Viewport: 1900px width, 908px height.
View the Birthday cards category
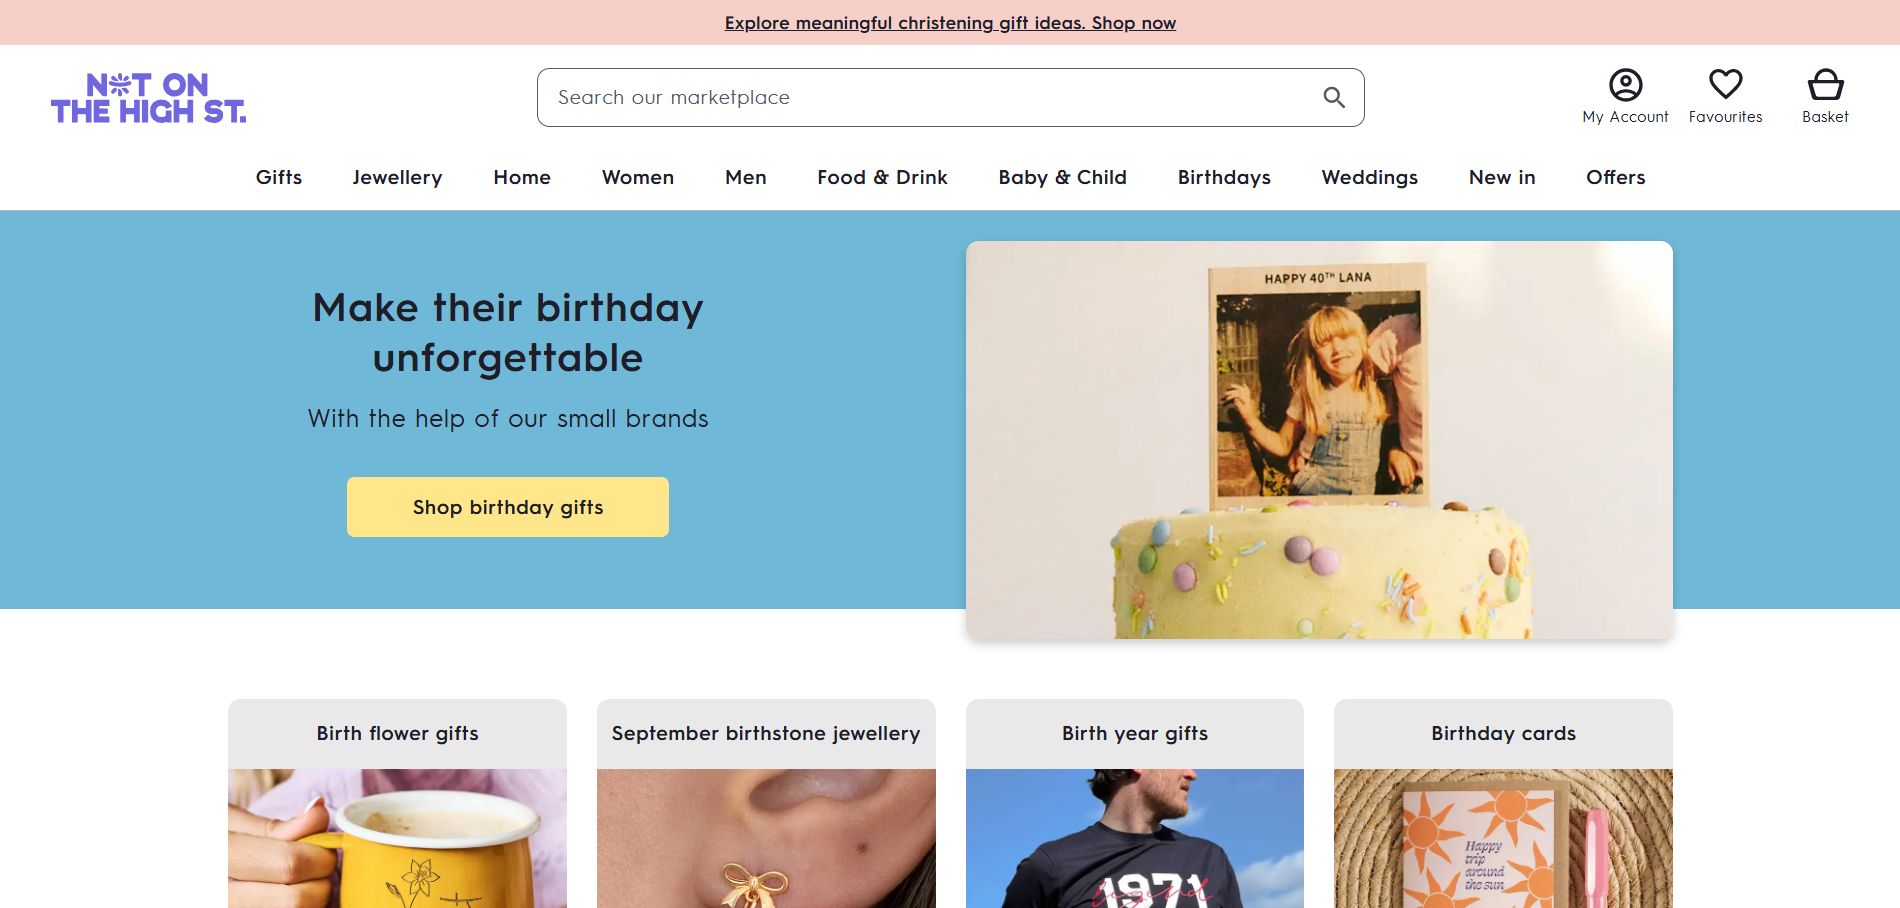(x=1503, y=733)
